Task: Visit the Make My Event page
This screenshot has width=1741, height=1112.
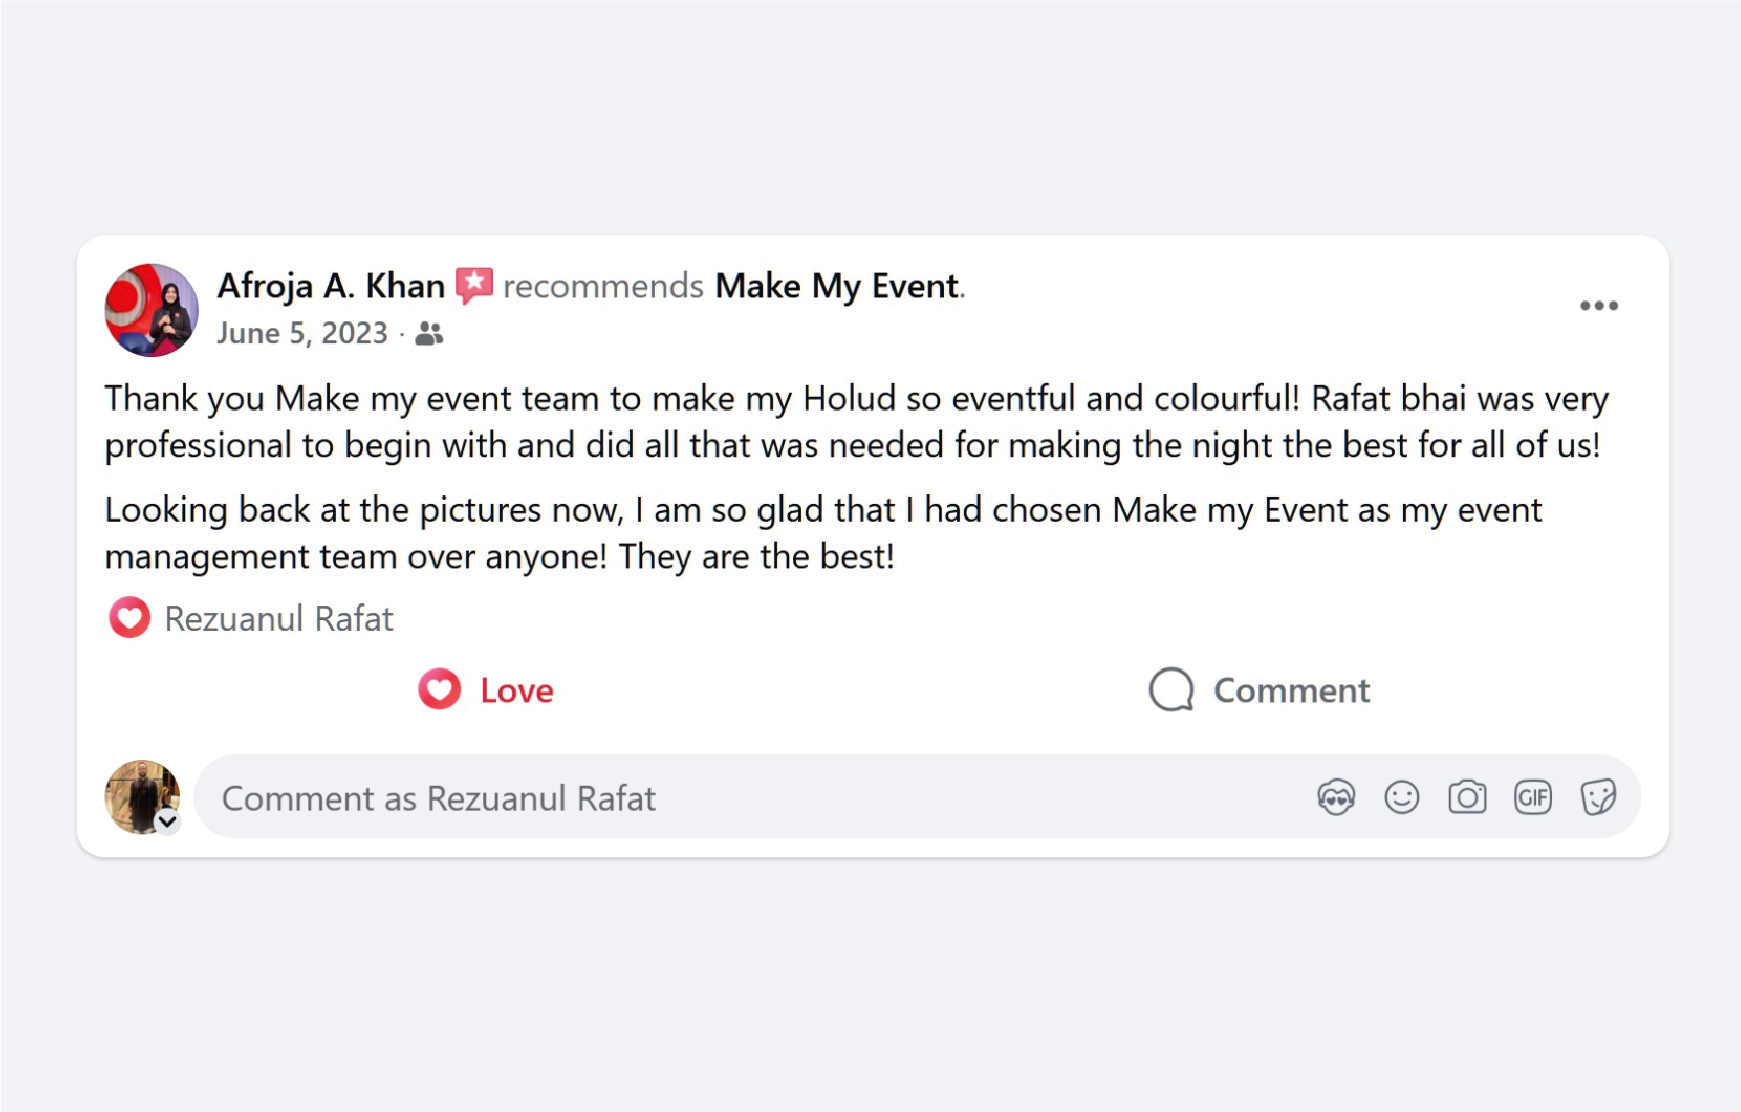Action: [x=837, y=284]
